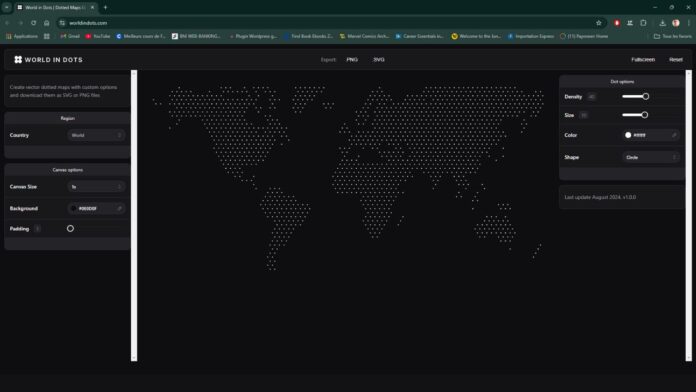Open the Canvas Size dropdown
The height and width of the screenshot is (392, 696).
coord(96,187)
